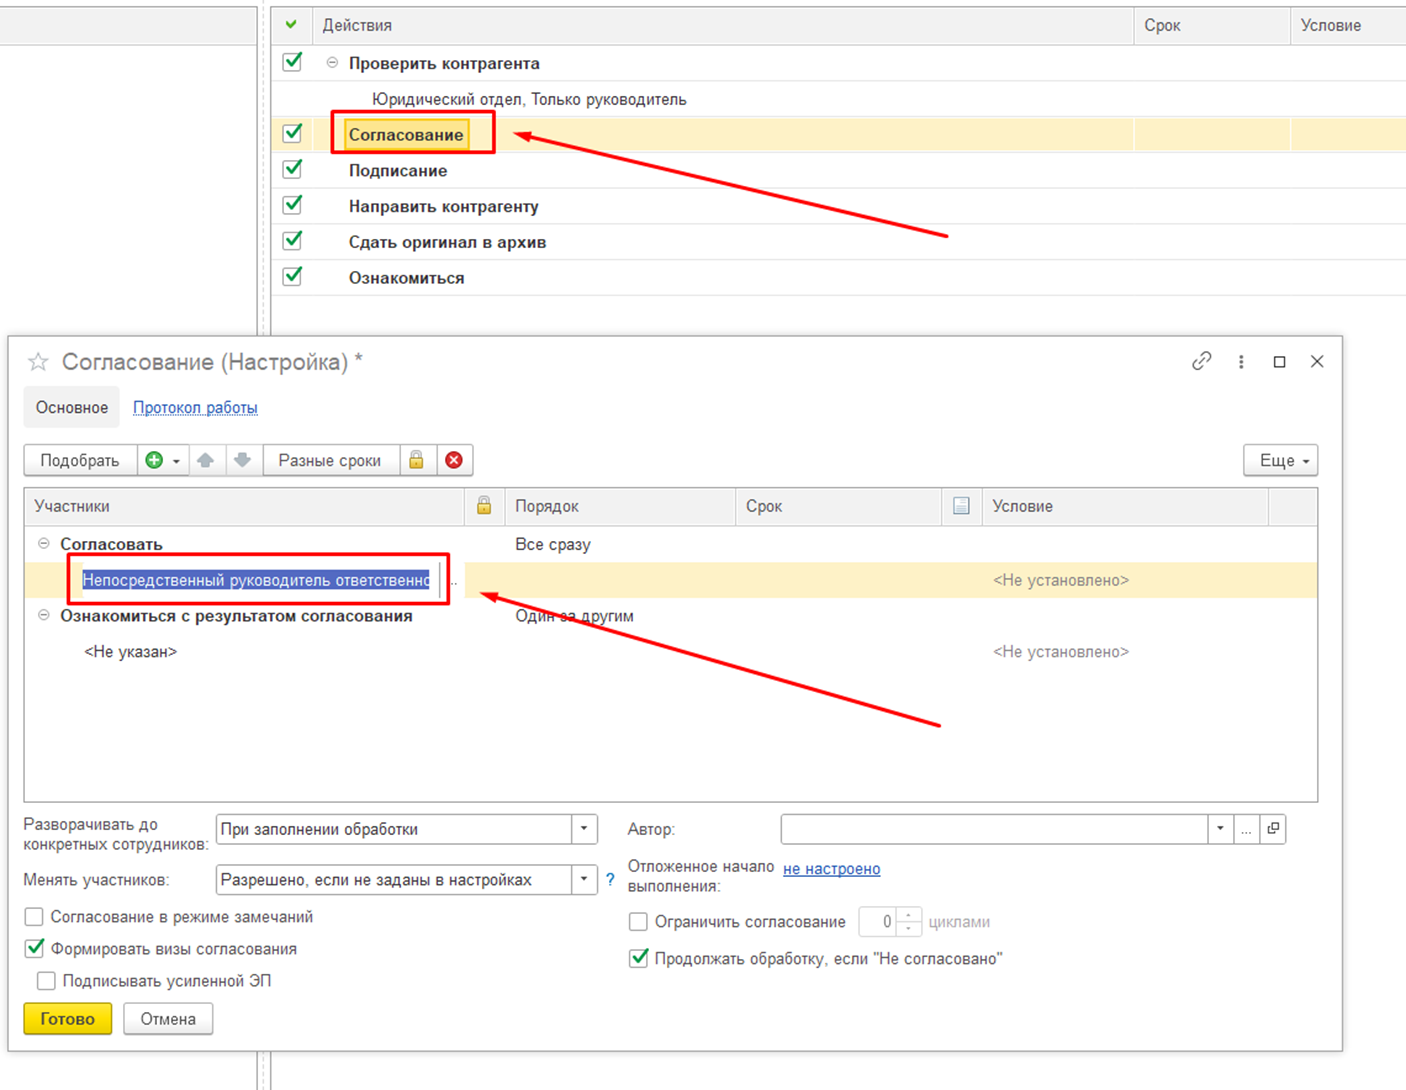Click the ellipsis select button of Автор field
This screenshot has height=1090, width=1406.
1246,829
